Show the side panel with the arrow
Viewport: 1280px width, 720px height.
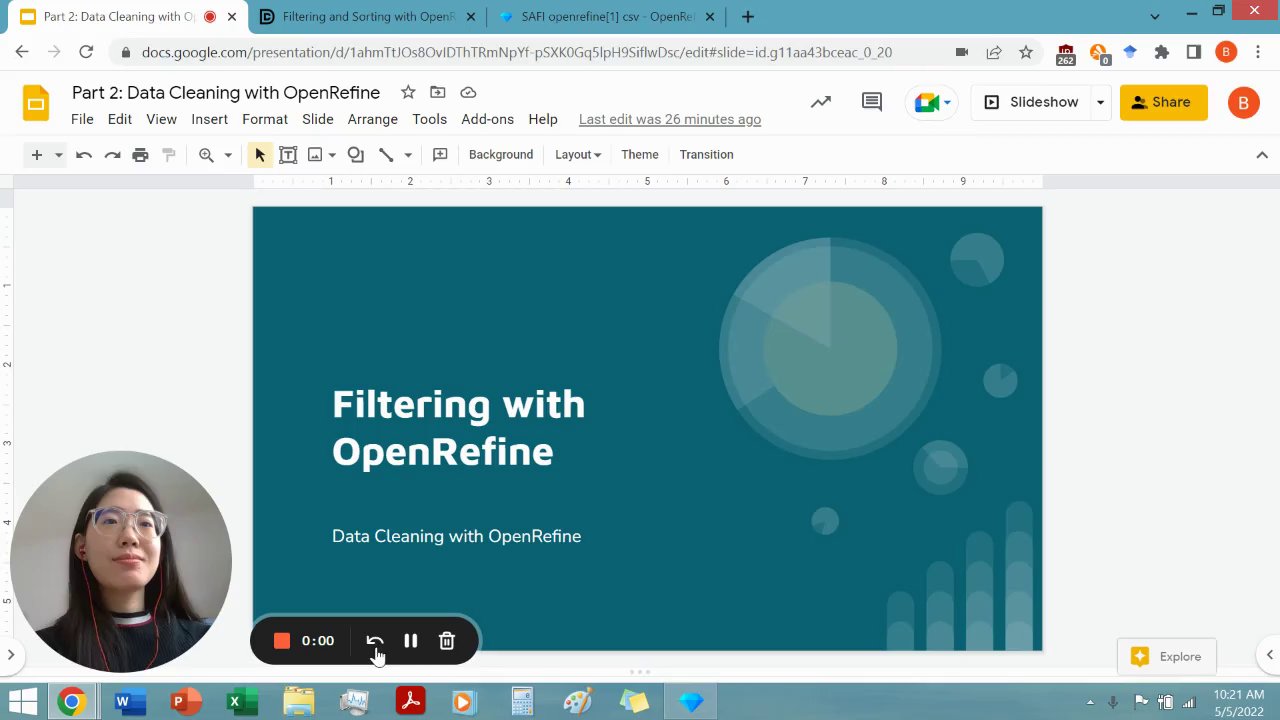[x=1270, y=655]
